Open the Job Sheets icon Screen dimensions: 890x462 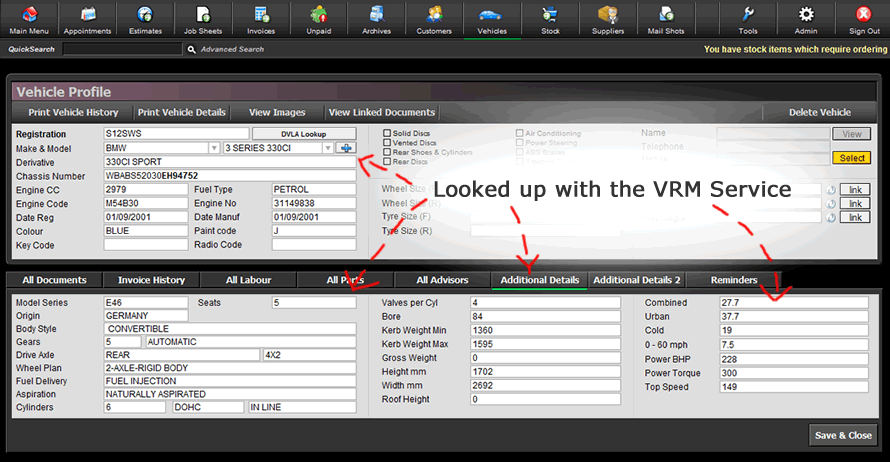pyautogui.click(x=203, y=15)
